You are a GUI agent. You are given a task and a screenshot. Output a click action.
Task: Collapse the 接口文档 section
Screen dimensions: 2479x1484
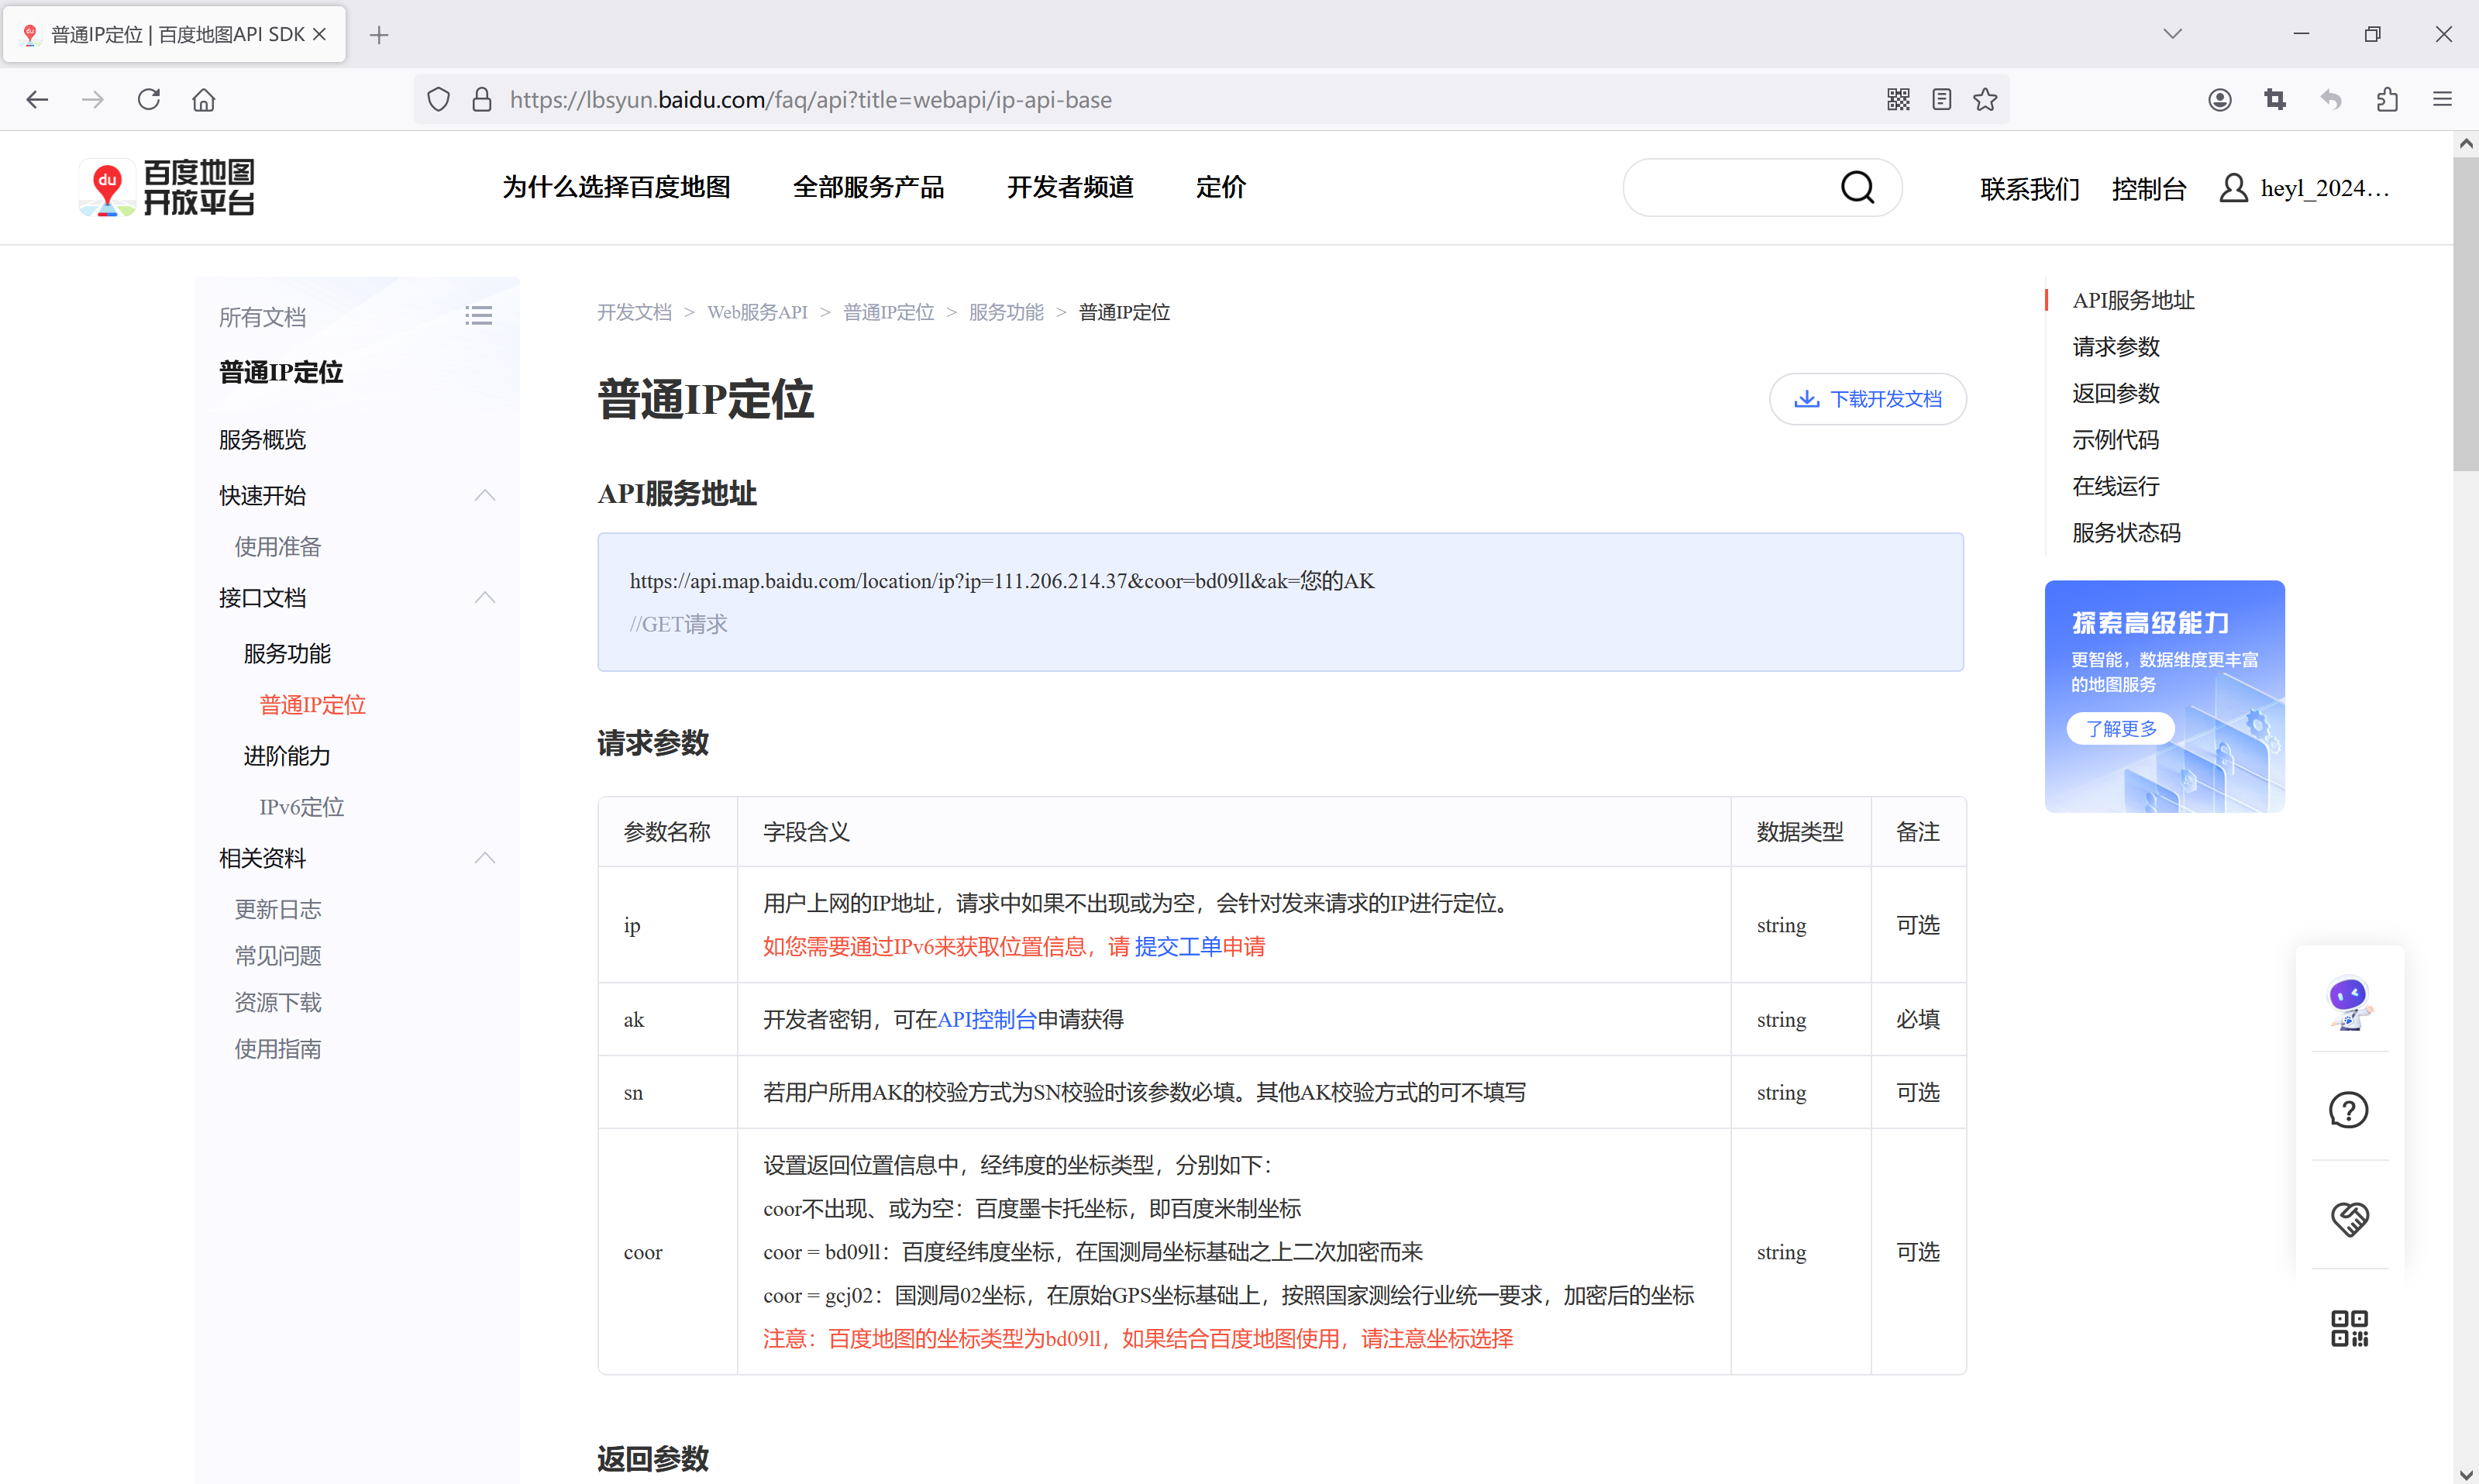(x=485, y=598)
